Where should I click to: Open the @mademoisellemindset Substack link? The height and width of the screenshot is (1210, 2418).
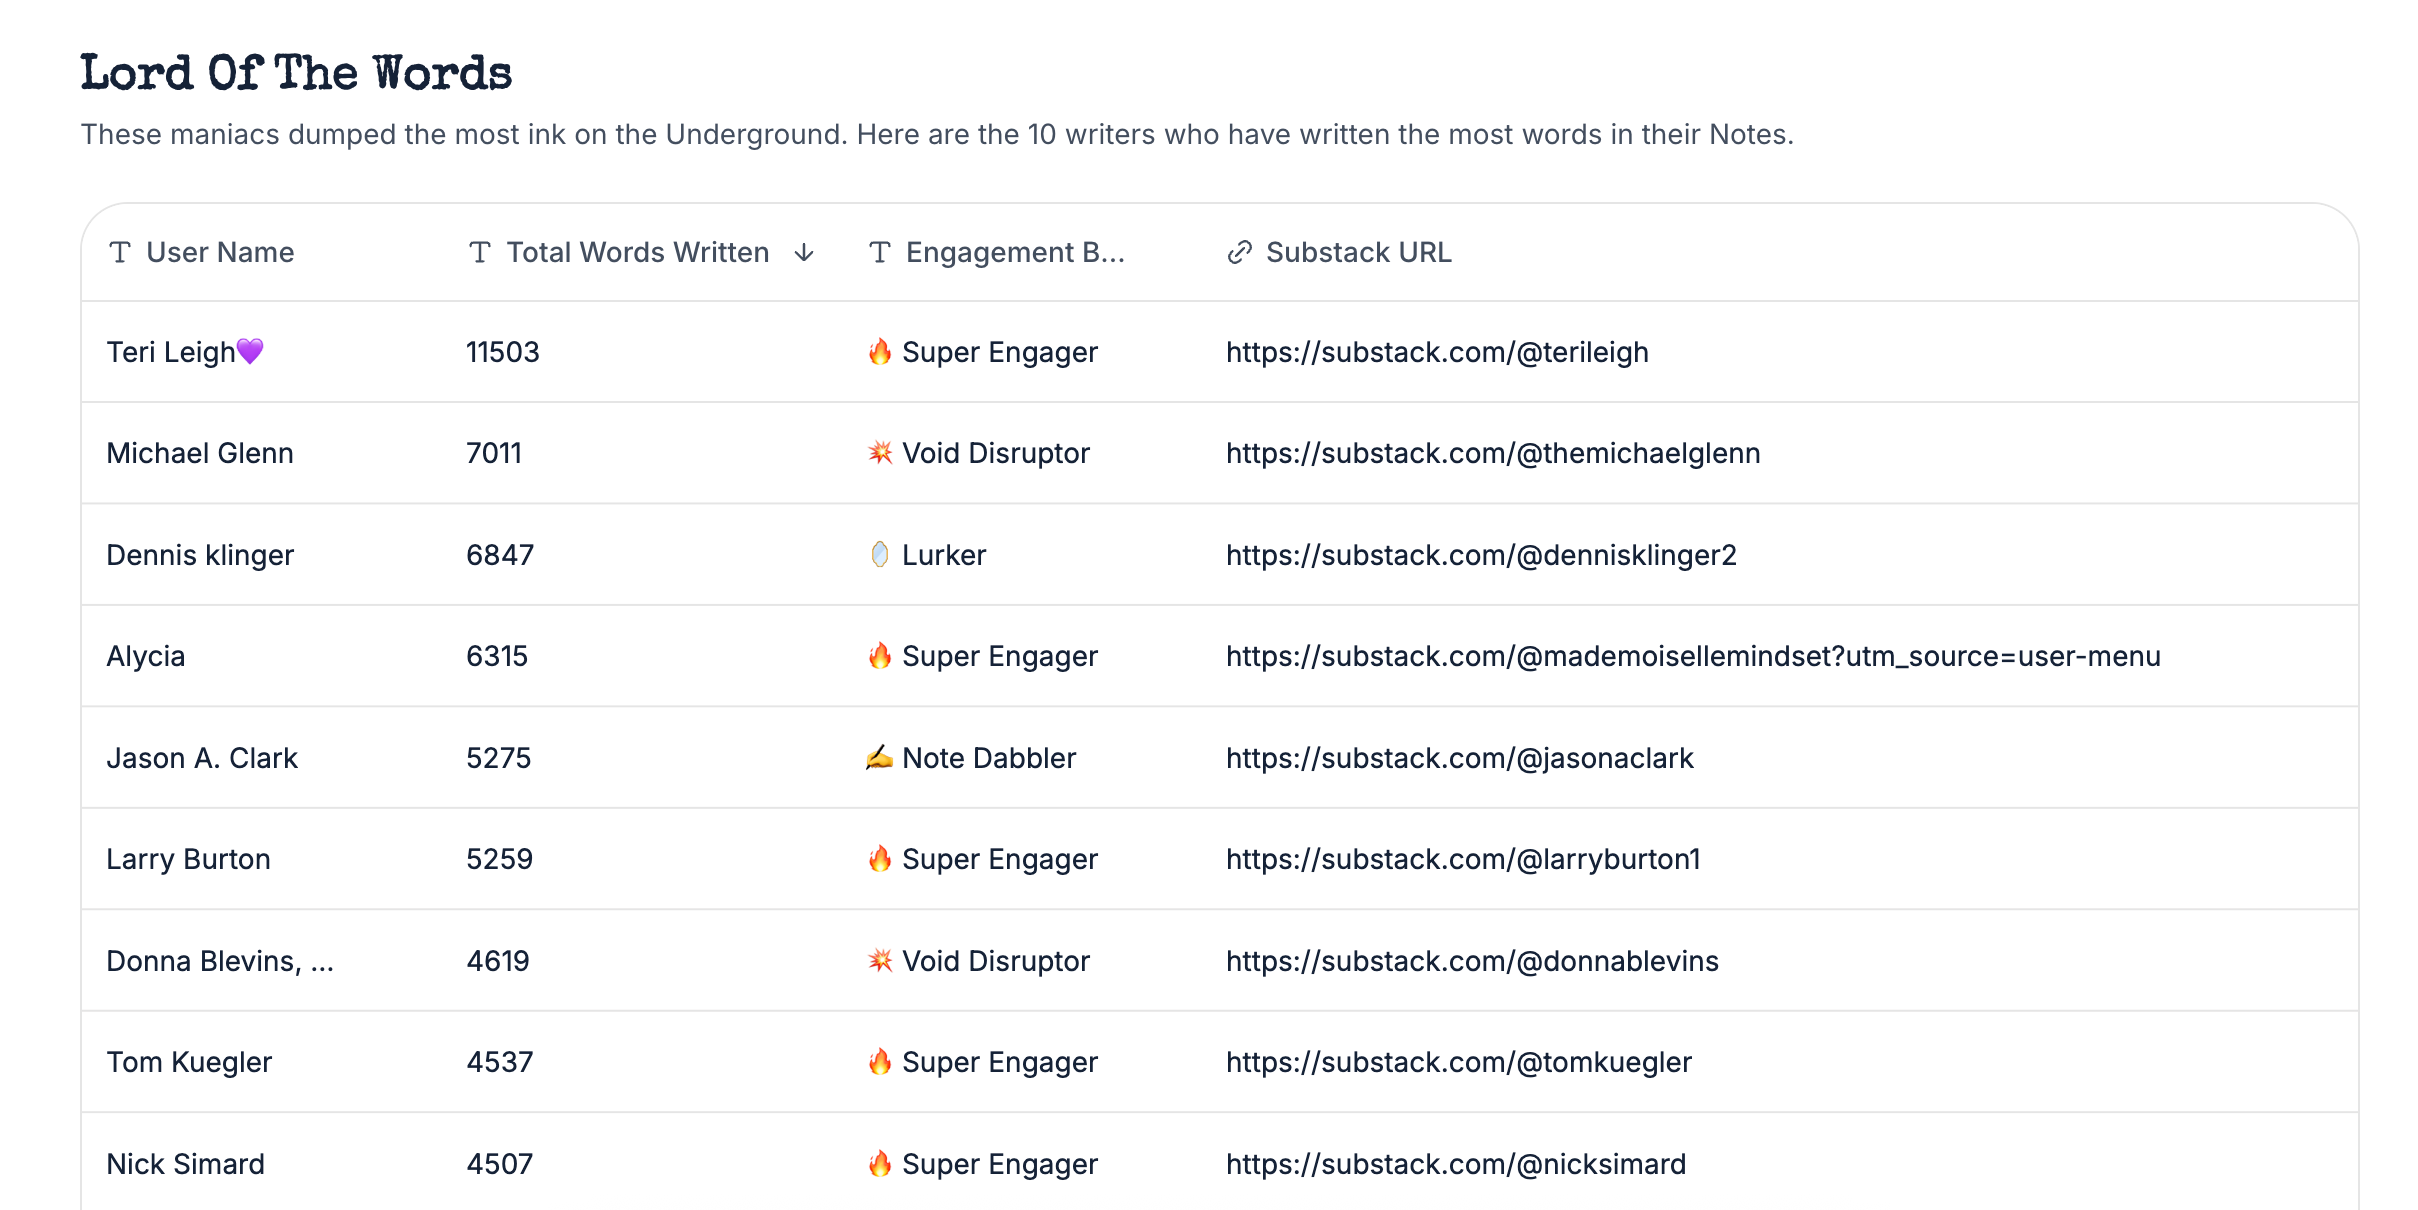click(x=1693, y=656)
